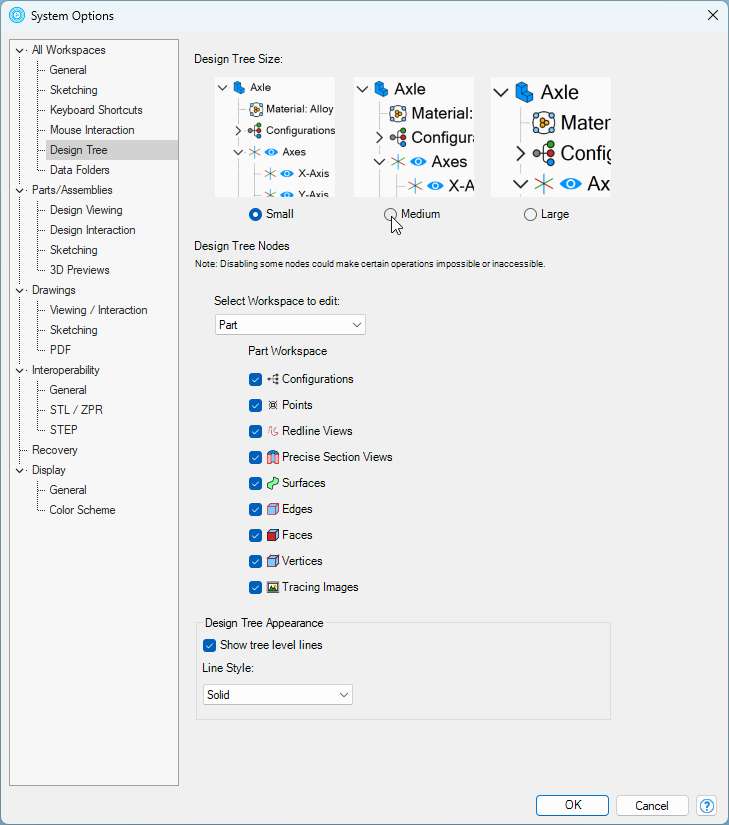Viewport: 729px width, 825px height.
Task: Open the Line Style dropdown
Action: pos(278,695)
